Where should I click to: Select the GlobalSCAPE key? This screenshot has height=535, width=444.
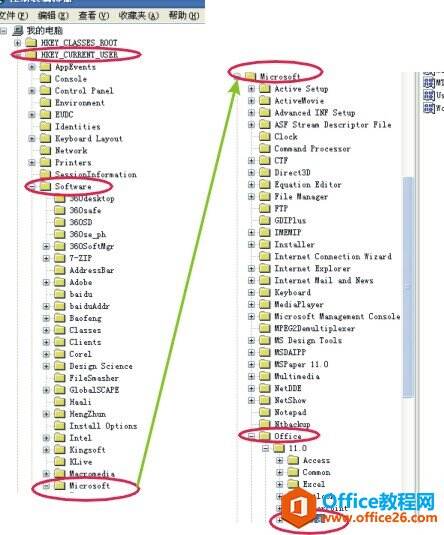point(94,390)
